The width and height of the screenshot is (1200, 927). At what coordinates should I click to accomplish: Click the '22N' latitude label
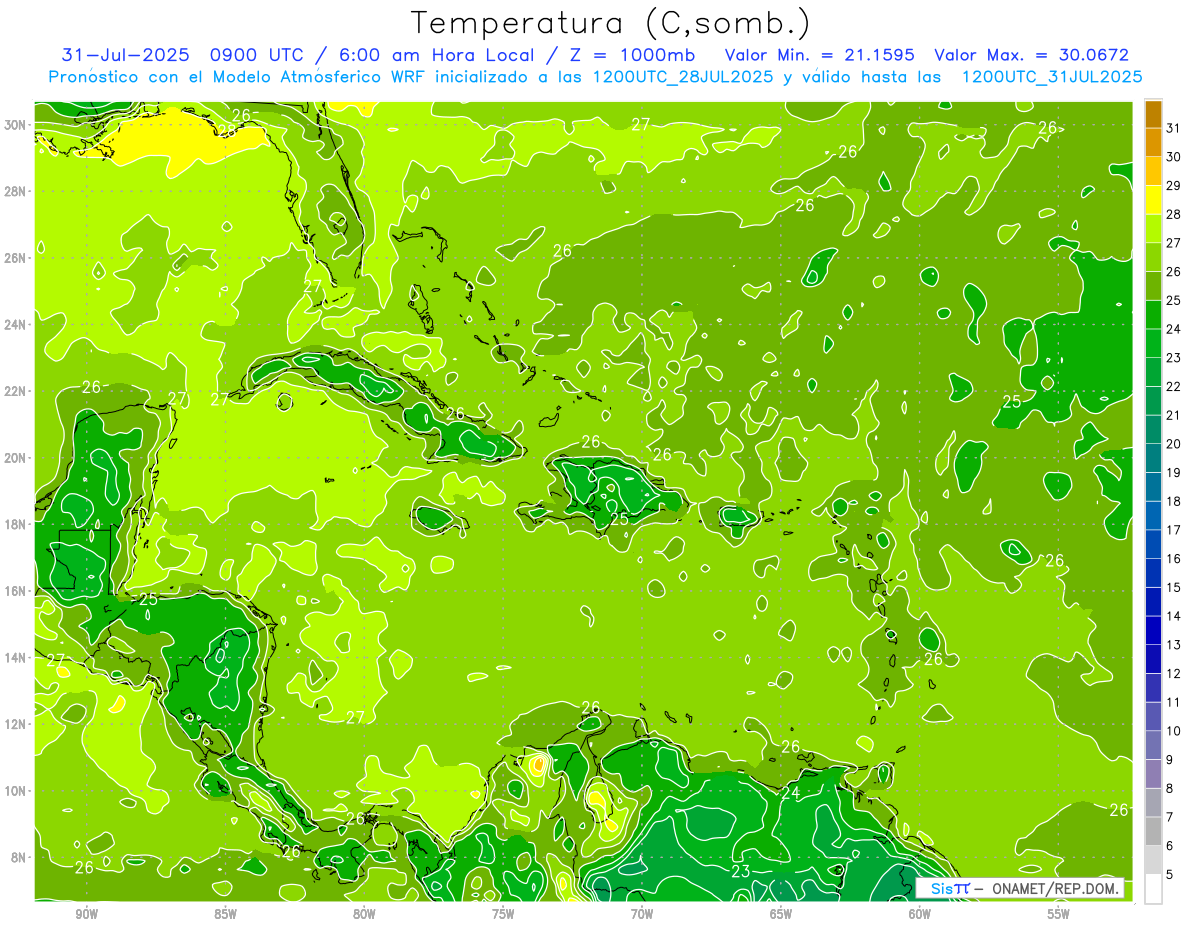15,391
